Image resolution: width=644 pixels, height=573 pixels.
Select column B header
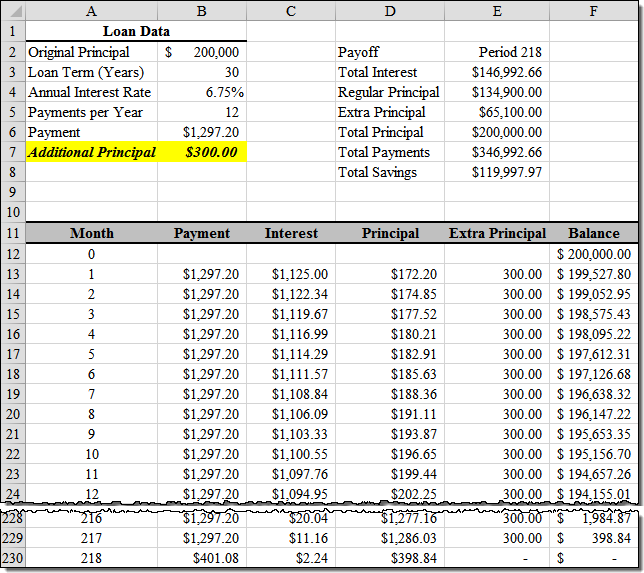point(202,11)
